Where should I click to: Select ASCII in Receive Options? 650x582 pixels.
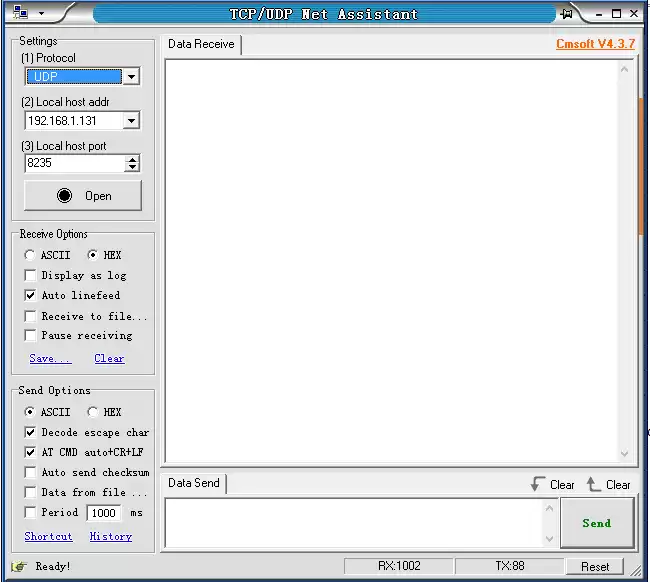tap(31, 255)
